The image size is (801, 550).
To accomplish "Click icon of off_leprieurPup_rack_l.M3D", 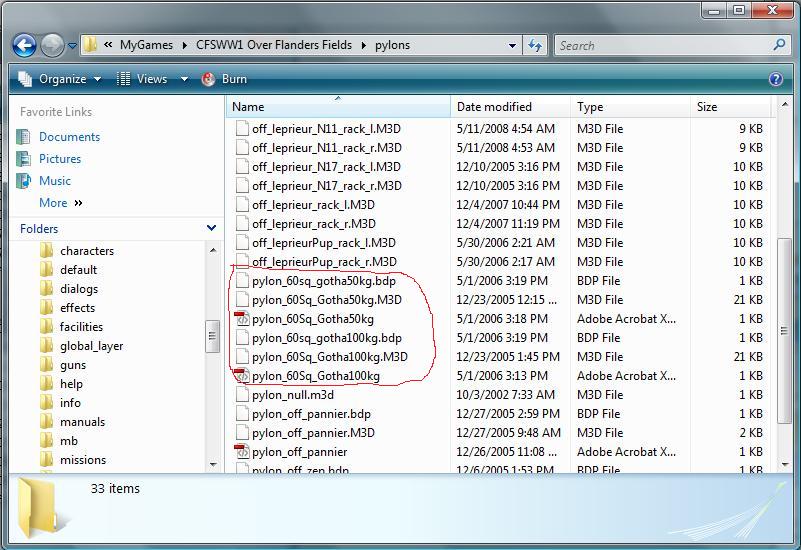I will click(x=242, y=243).
